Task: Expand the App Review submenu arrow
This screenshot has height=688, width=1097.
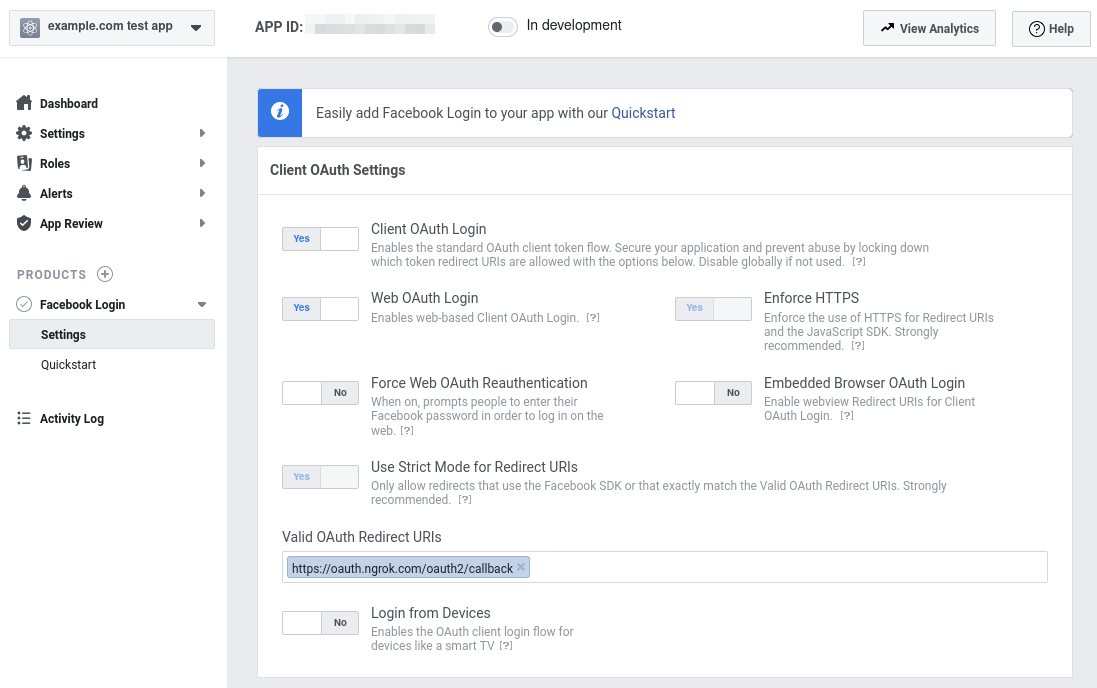Action: click(x=202, y=223)
